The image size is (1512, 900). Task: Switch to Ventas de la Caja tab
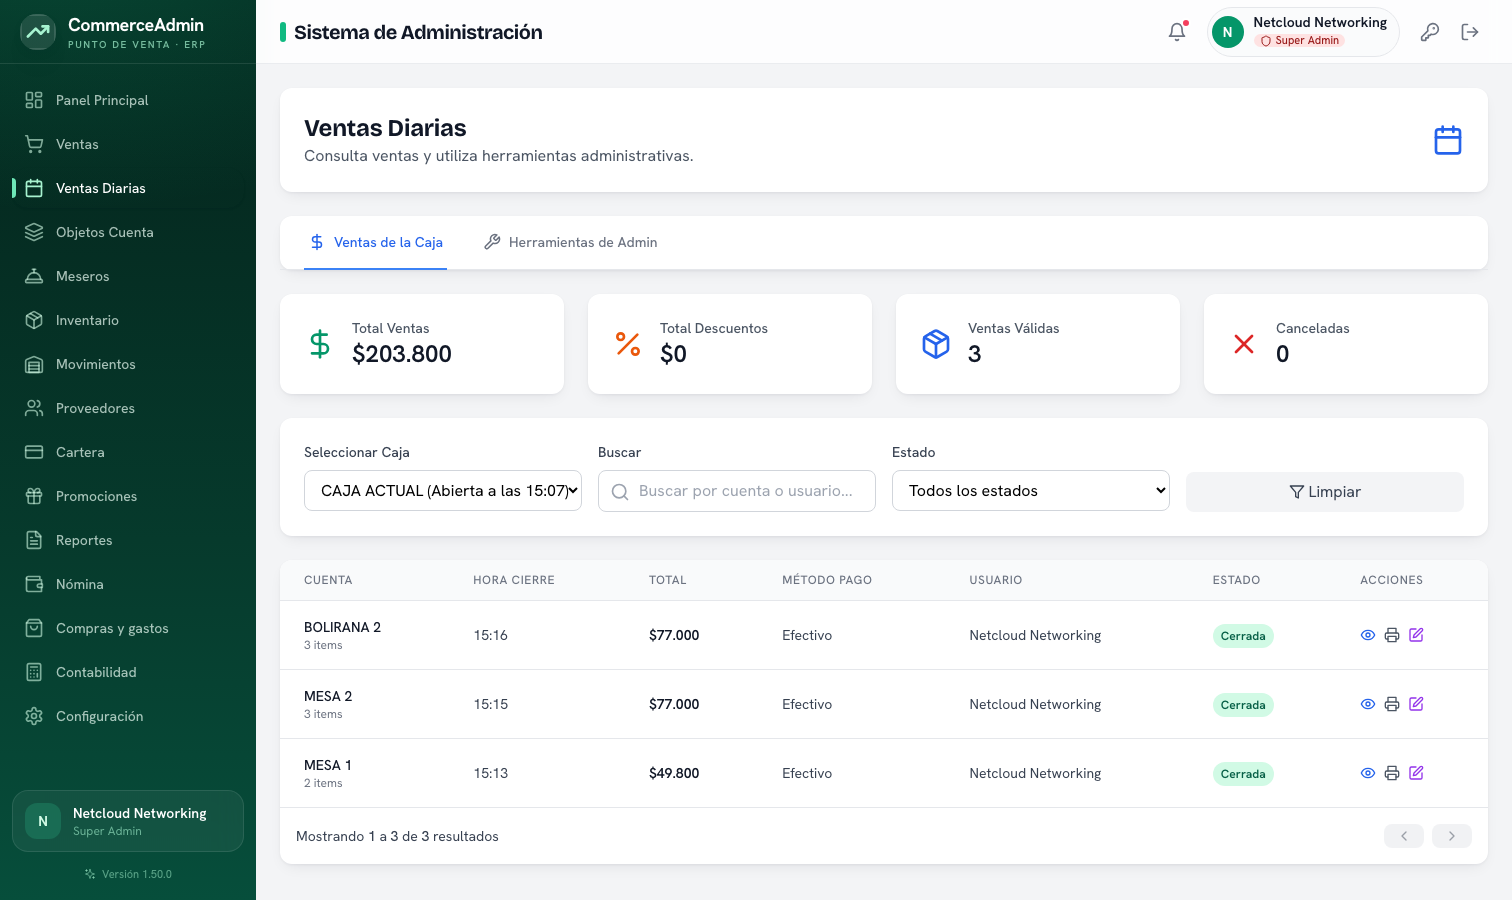(376, 242)
